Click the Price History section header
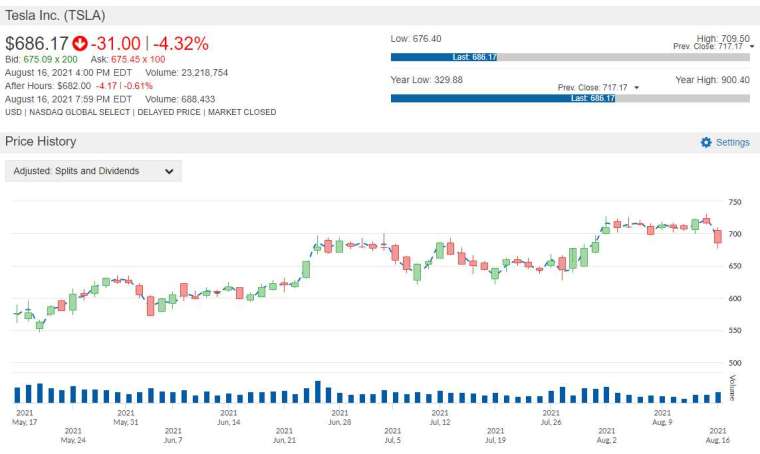The image size is (760, 454). tap(41, 141)
